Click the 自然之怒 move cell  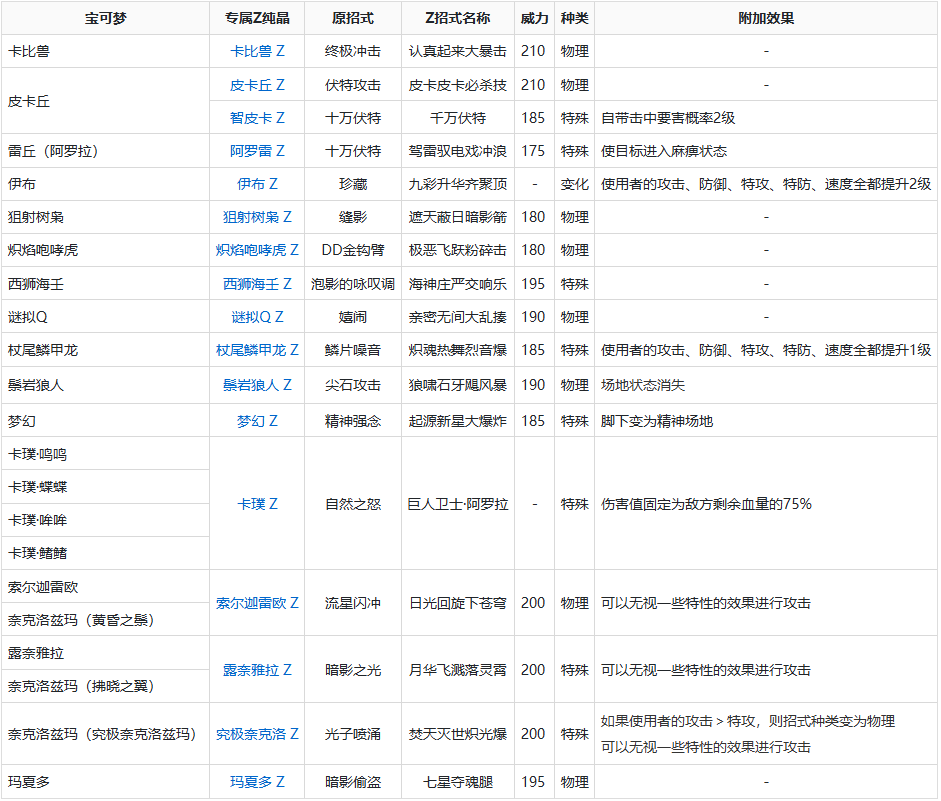[x=353, y=504]
